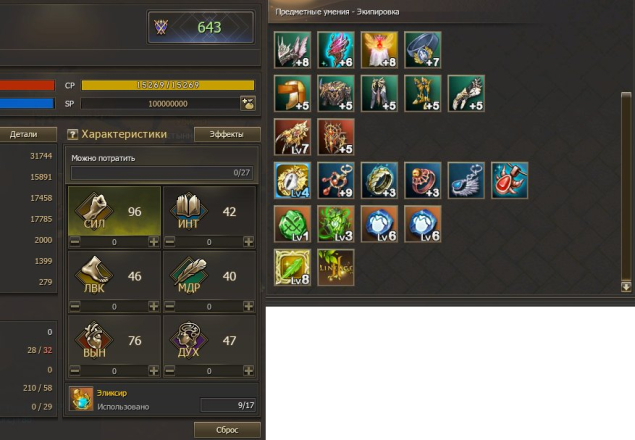Open the Lineage II logo skill icon
The height and width of the screenshot is (440, 635).
336,267
